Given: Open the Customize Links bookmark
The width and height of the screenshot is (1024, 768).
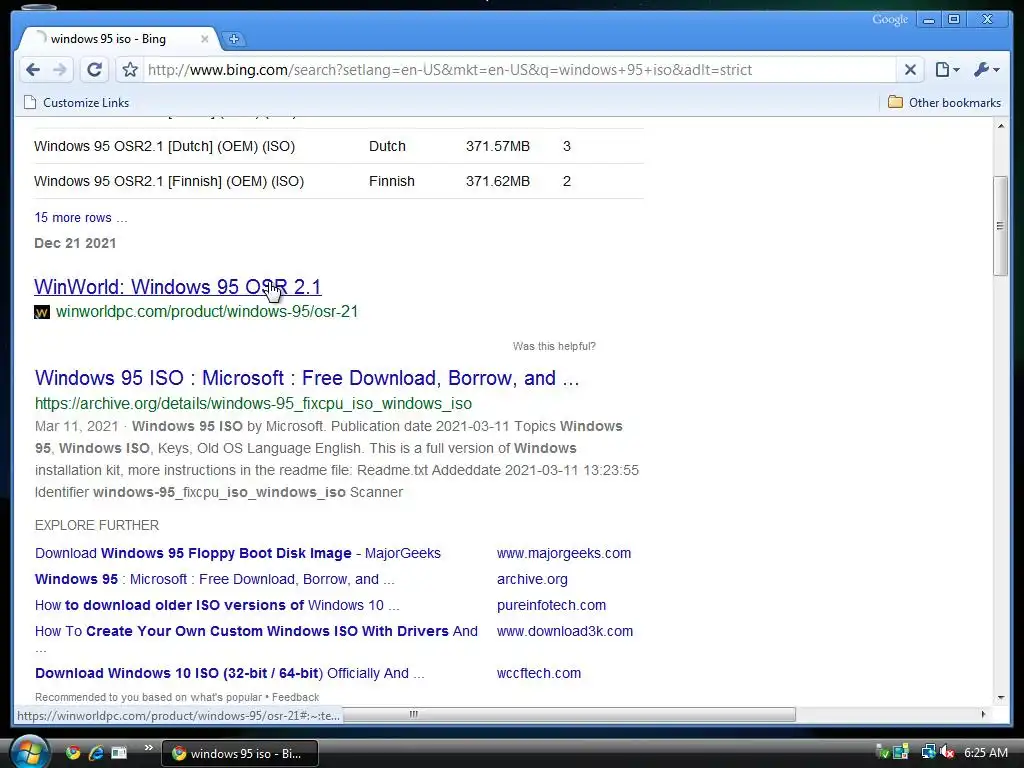Looking at the screenshot, I should pyautogui.click(x=76, y=103).
